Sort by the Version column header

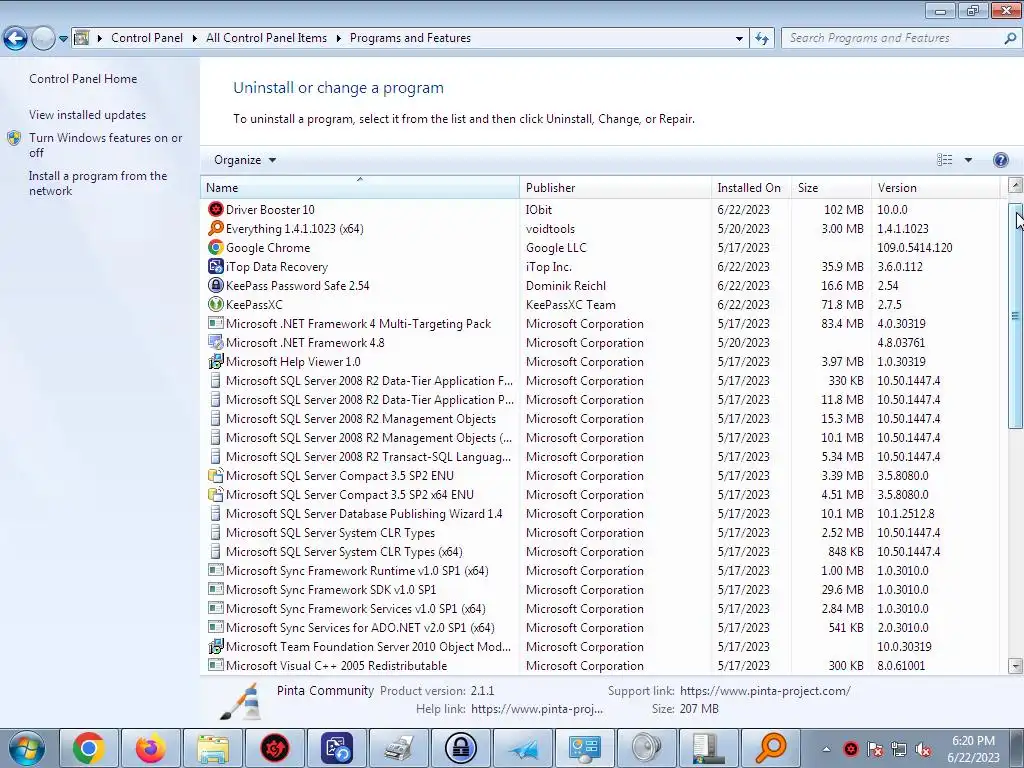(935, 187)
